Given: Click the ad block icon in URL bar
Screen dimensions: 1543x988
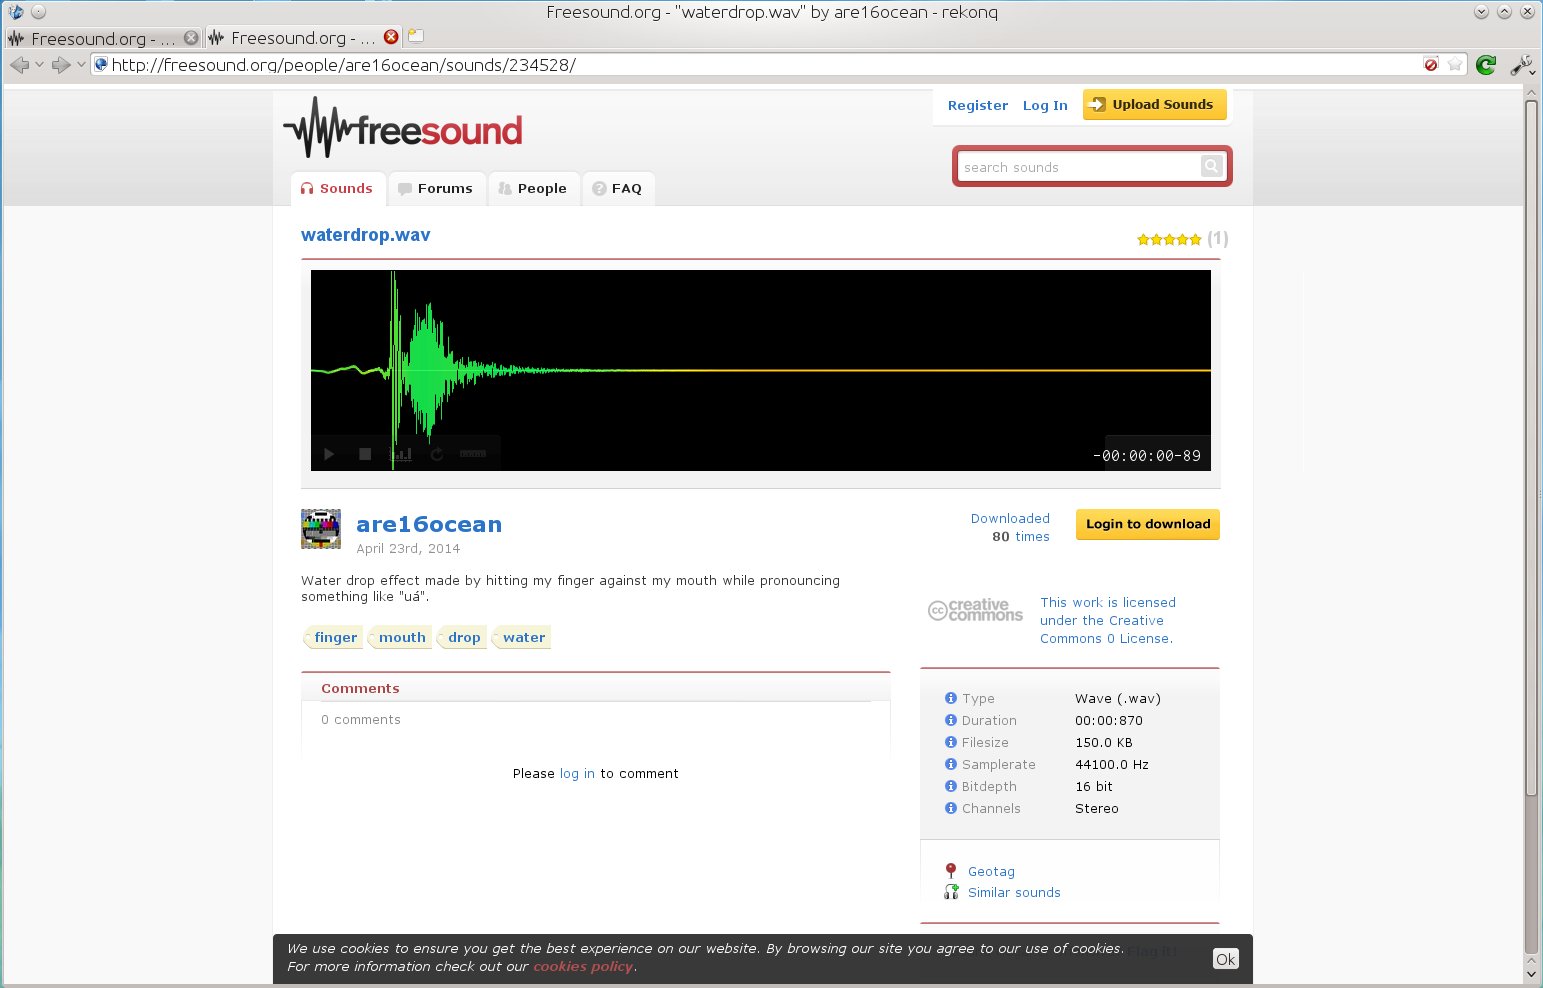Looking at the screenshot, I should pos(1431,65).
